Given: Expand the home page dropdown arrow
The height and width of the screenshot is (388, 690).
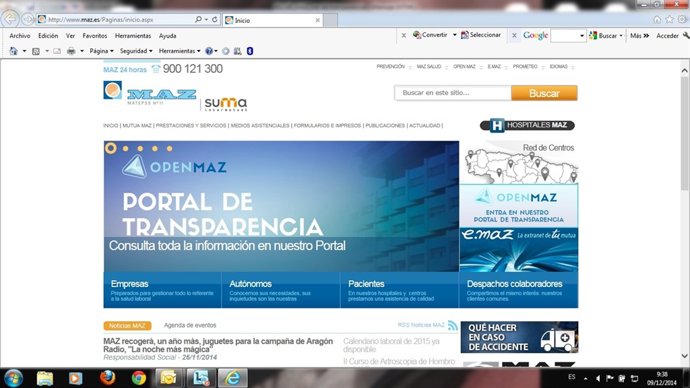Looking at the screenshot, I should 24,51.
